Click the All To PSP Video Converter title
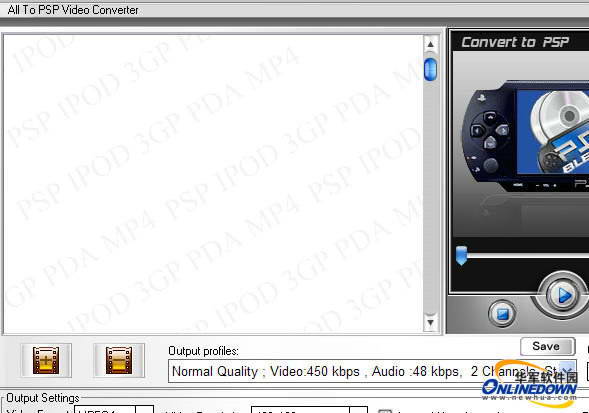This screenshot has height=413, width=589. (x=73, y=10)
